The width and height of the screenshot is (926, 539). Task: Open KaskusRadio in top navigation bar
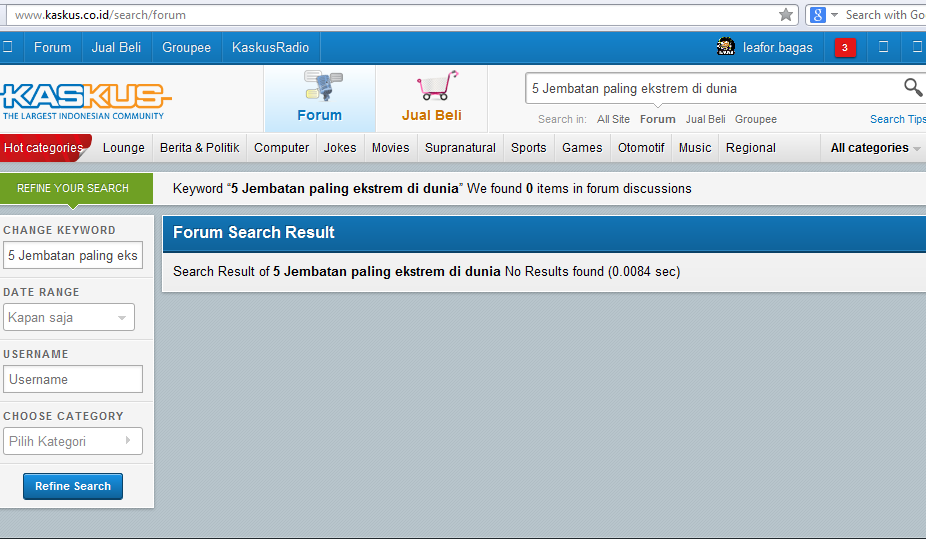270,47
